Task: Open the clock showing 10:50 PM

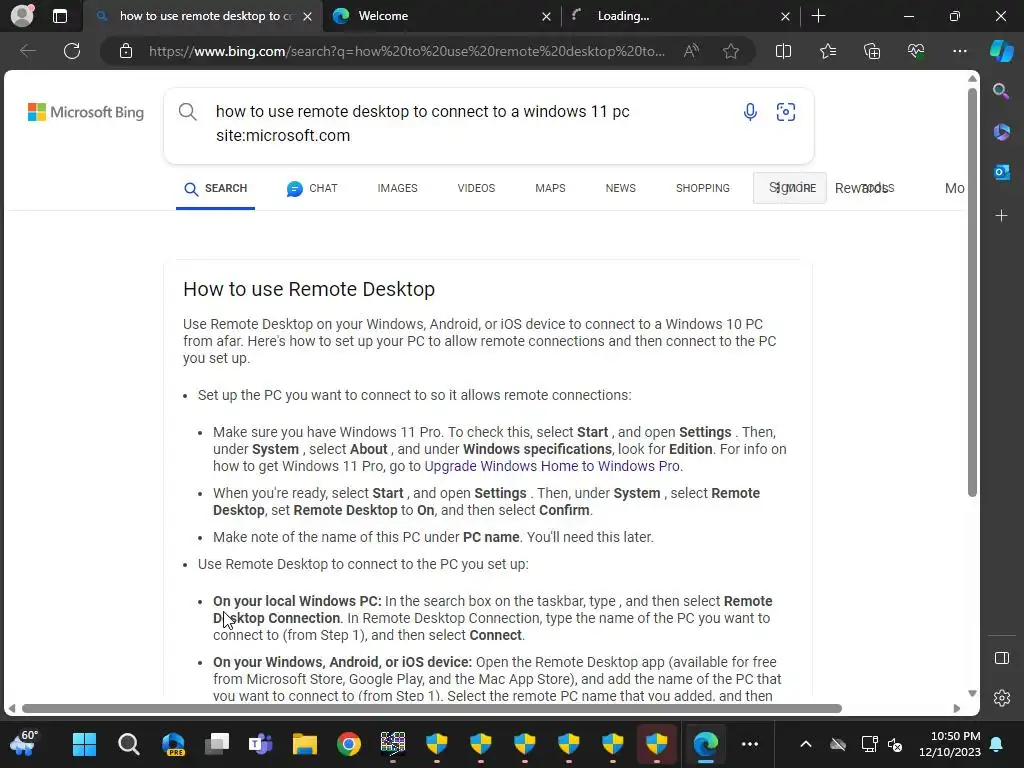Action: pyautogui.click(x=950, y=744)
